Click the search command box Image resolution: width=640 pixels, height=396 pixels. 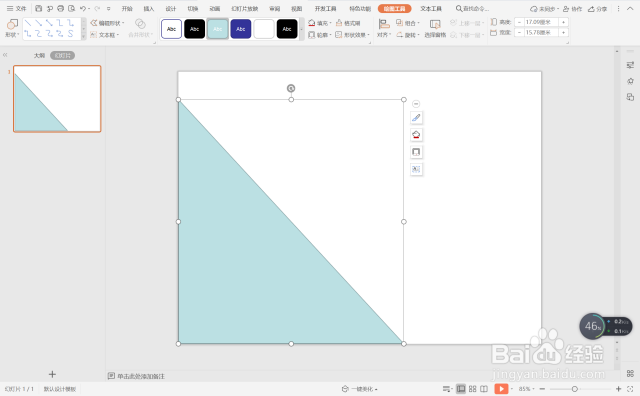tap(473, 9)
